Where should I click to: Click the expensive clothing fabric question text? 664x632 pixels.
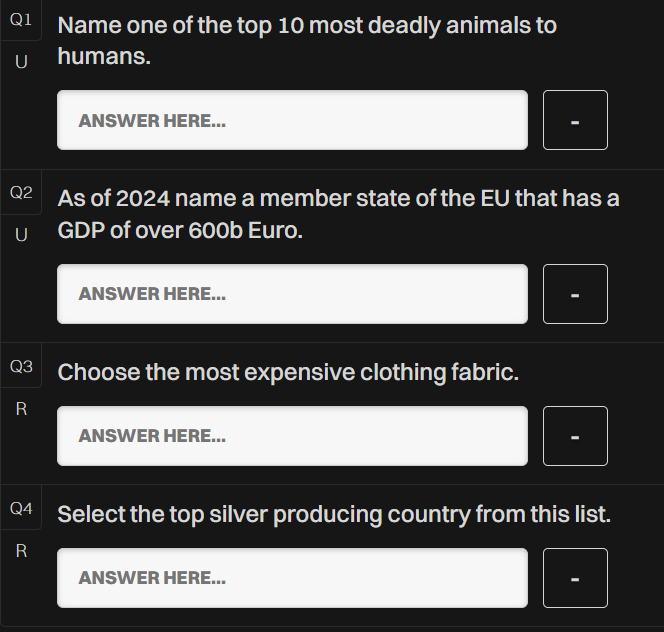coord(288,372)
